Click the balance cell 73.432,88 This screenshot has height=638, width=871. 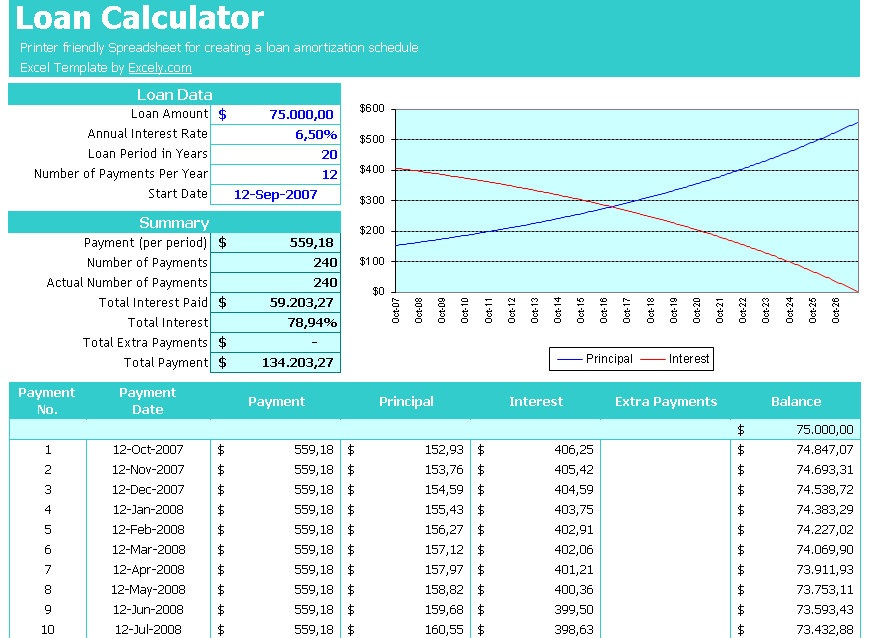click(796, 630)
